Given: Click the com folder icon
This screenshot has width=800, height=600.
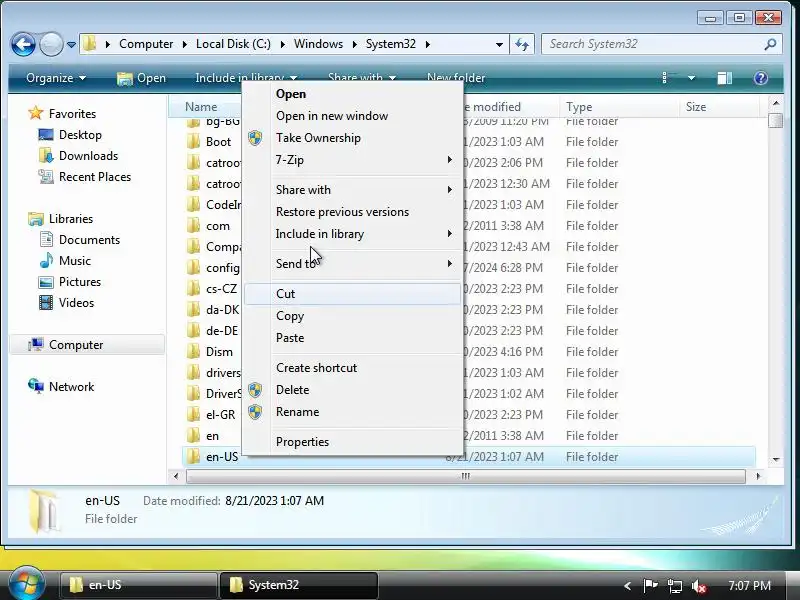Looking at the screenshot, I should click(193, 226).
